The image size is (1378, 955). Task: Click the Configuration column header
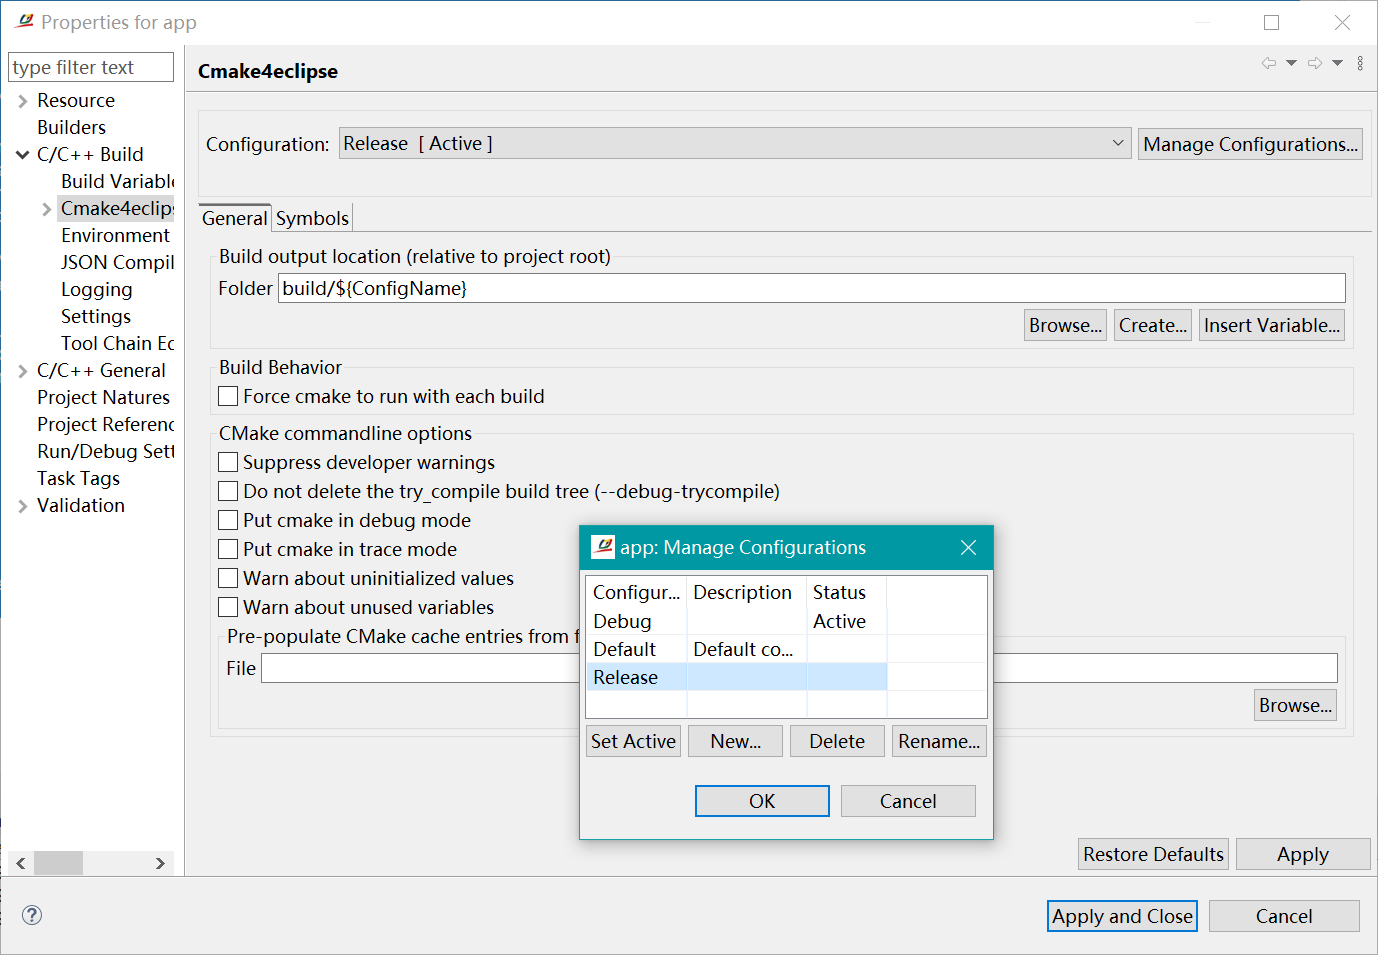636,592
